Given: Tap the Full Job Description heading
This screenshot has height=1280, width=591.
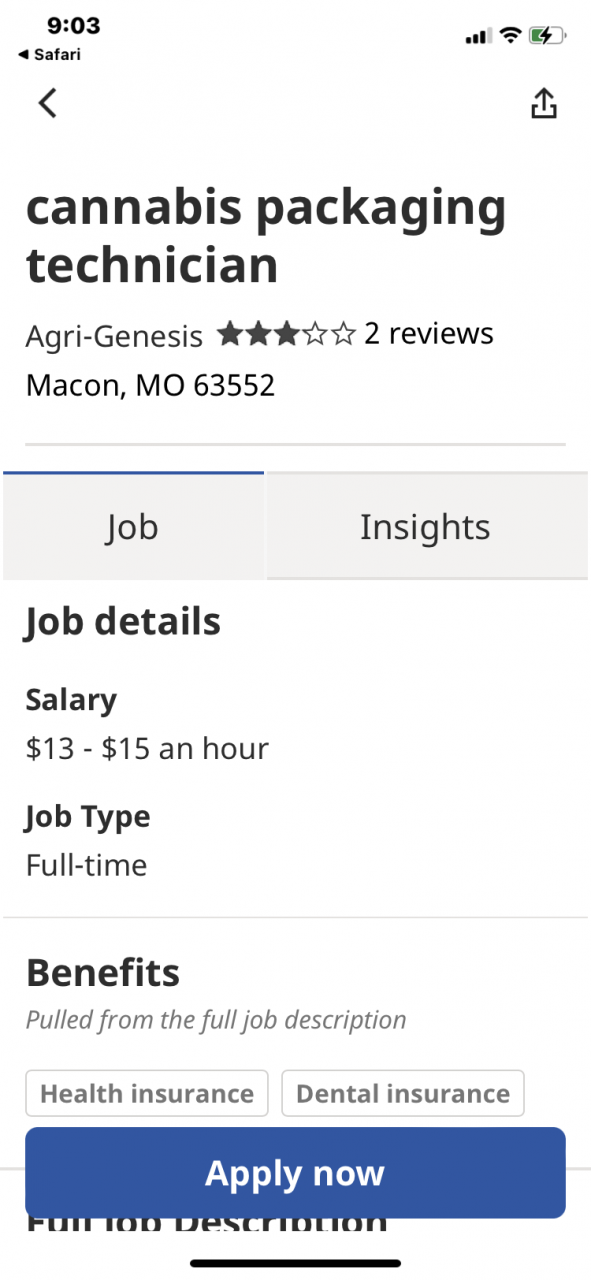Looking at the screenshot, I should point(207,1224).
